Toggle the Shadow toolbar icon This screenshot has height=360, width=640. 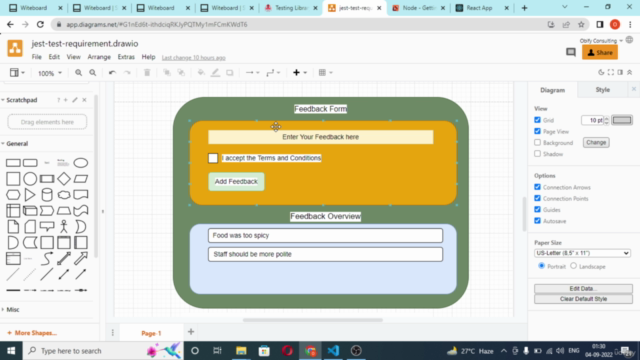pyautogui.click(x=230, y=73)
